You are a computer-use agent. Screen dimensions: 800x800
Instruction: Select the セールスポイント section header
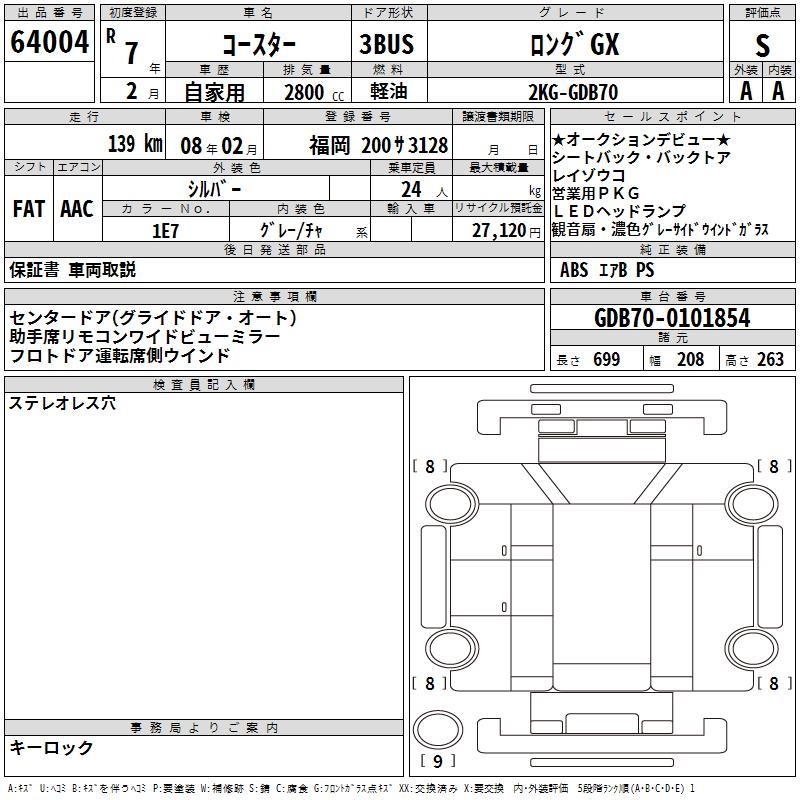click(672, 116)
